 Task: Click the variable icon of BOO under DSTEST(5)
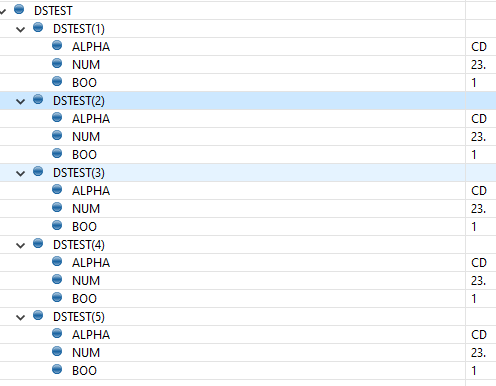tap(57, 369)
